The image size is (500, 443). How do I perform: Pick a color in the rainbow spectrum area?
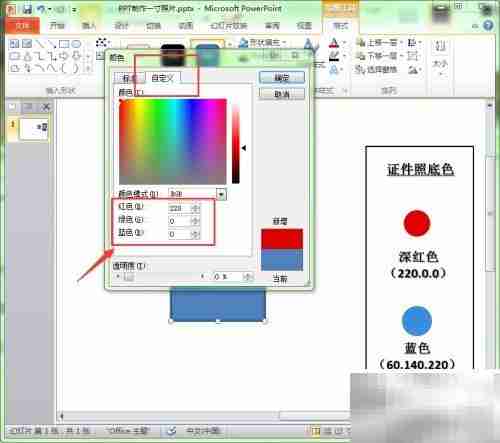[173, 141]
